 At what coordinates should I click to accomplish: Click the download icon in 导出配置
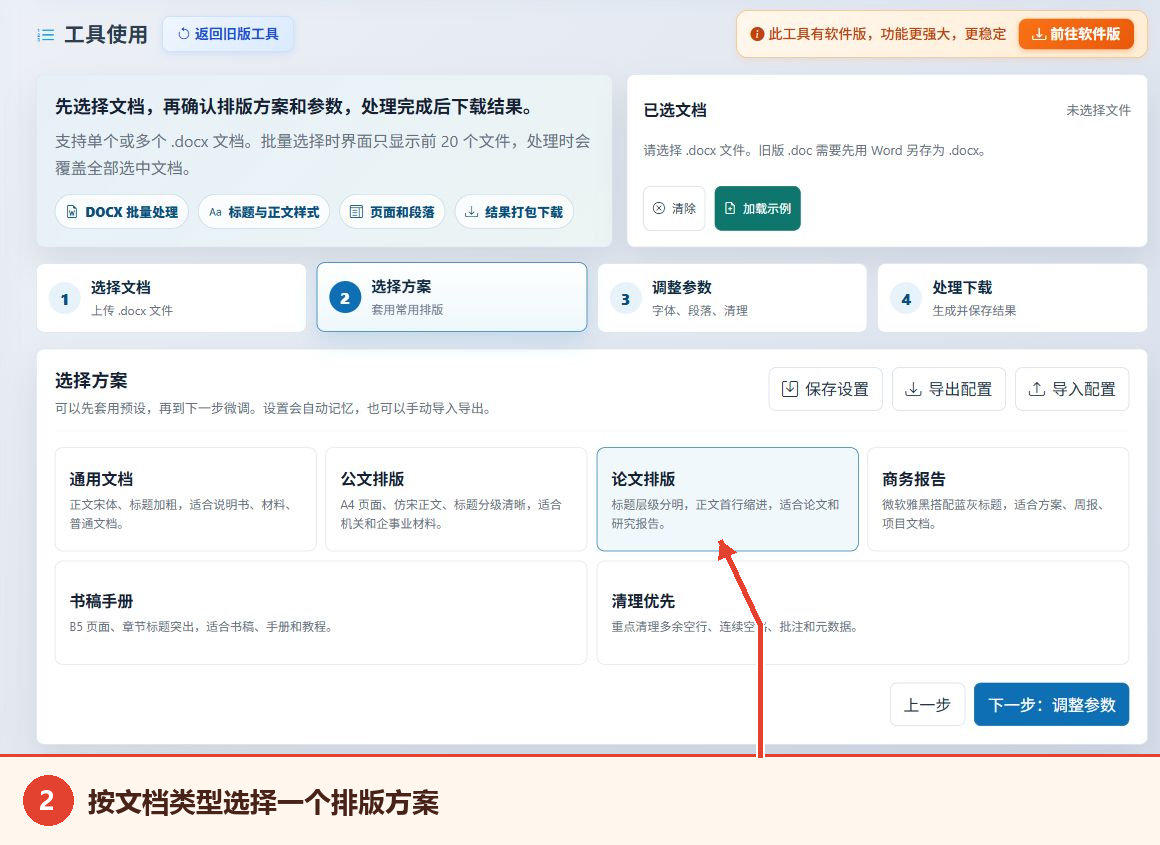tap(914, 389)
